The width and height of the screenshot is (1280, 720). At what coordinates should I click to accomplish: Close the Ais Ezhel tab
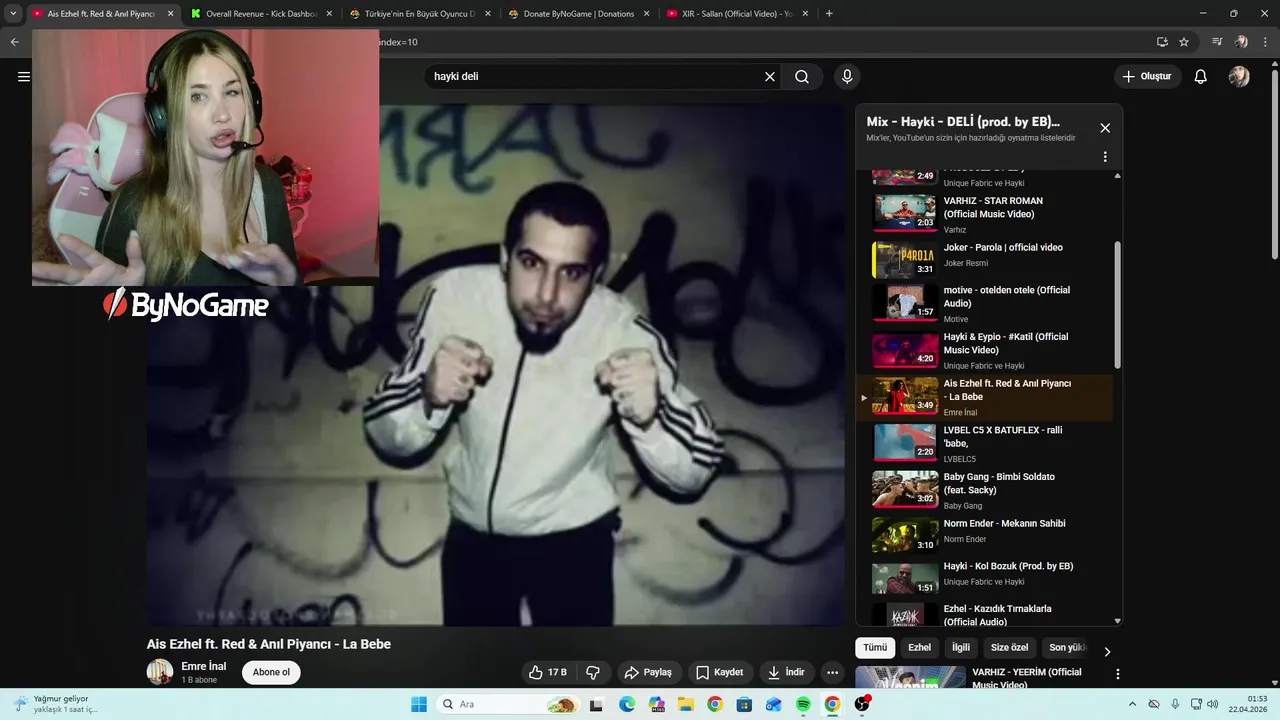170,14
